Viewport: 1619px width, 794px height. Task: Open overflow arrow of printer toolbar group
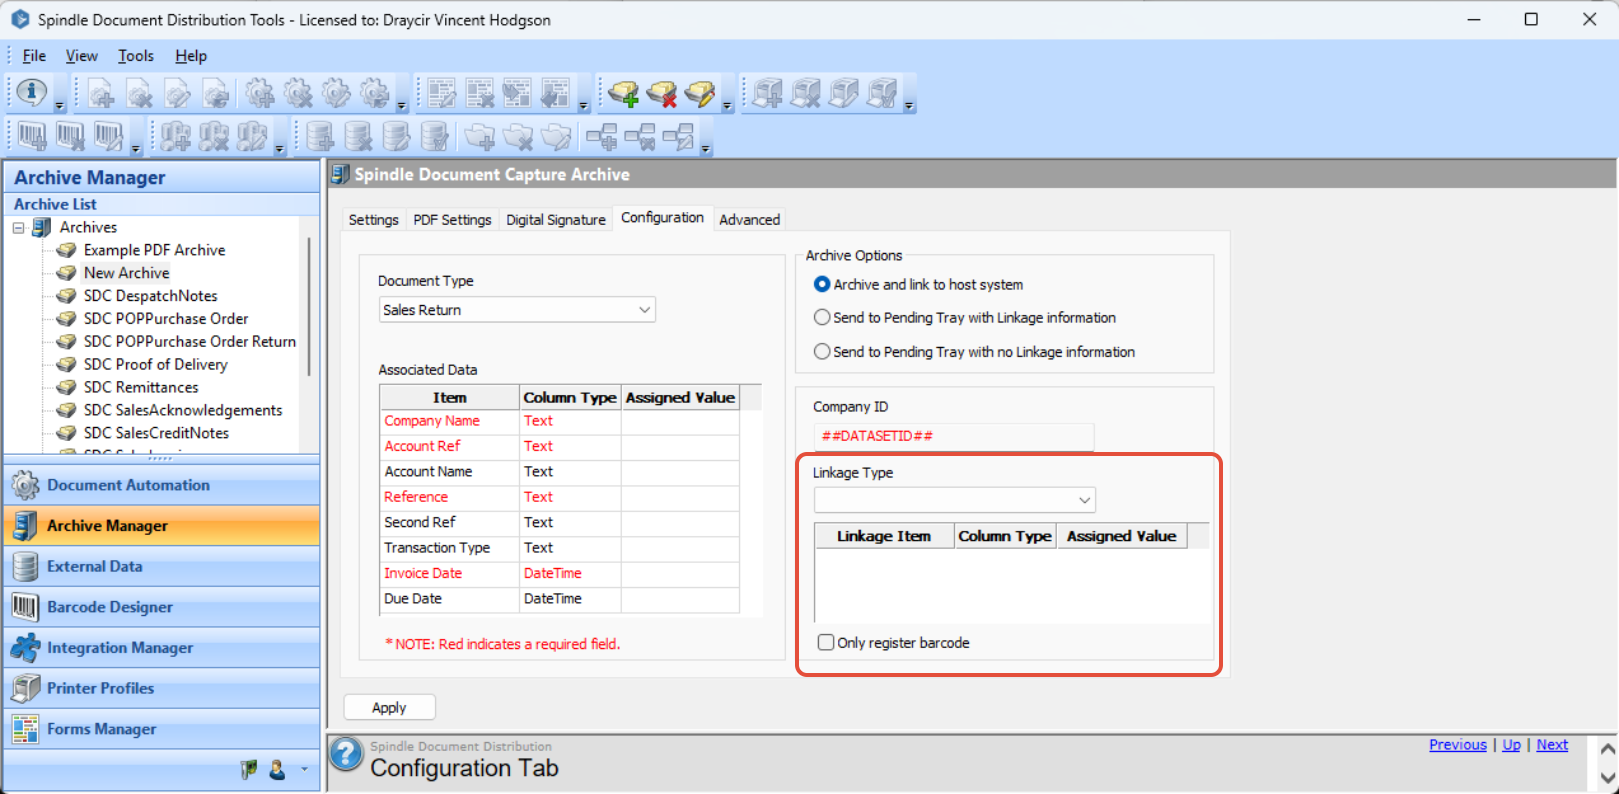909,105
